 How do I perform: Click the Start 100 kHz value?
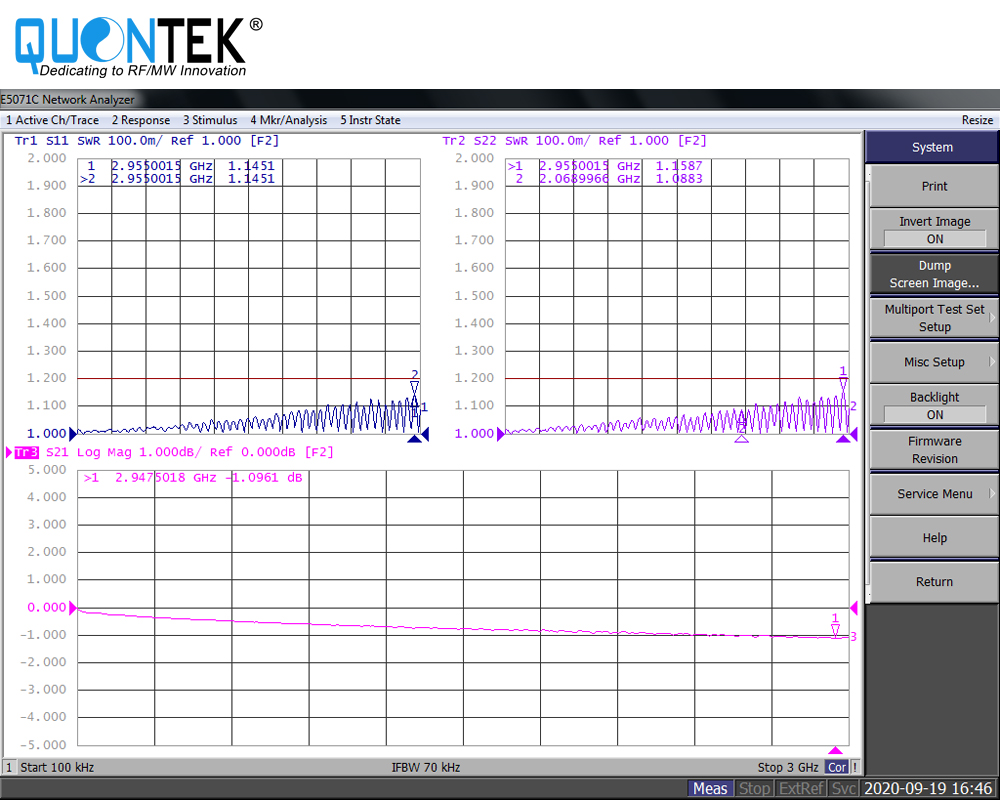57,767
